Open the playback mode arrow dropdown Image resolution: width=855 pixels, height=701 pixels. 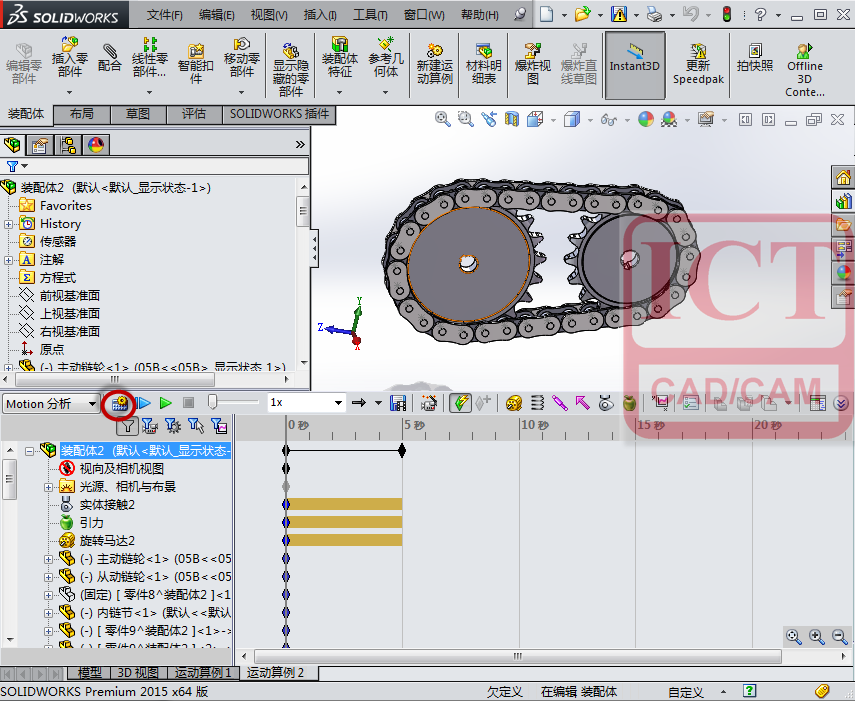tap(378, 403)
